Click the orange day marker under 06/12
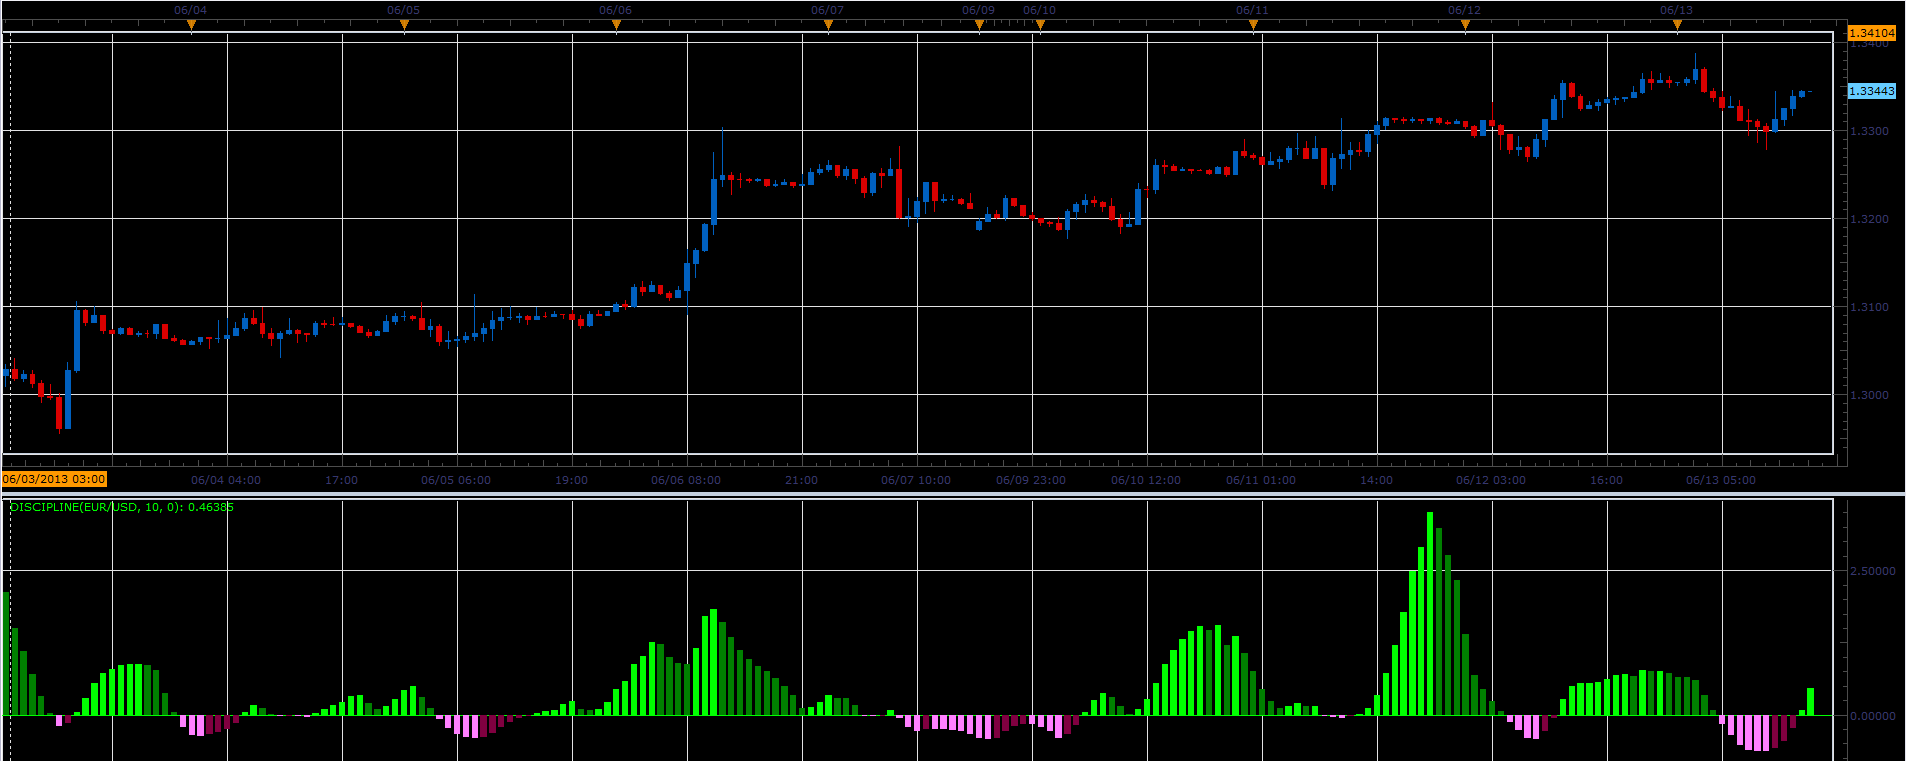The height and width of the screenshot is (761, 1906). click(1465, 26)
